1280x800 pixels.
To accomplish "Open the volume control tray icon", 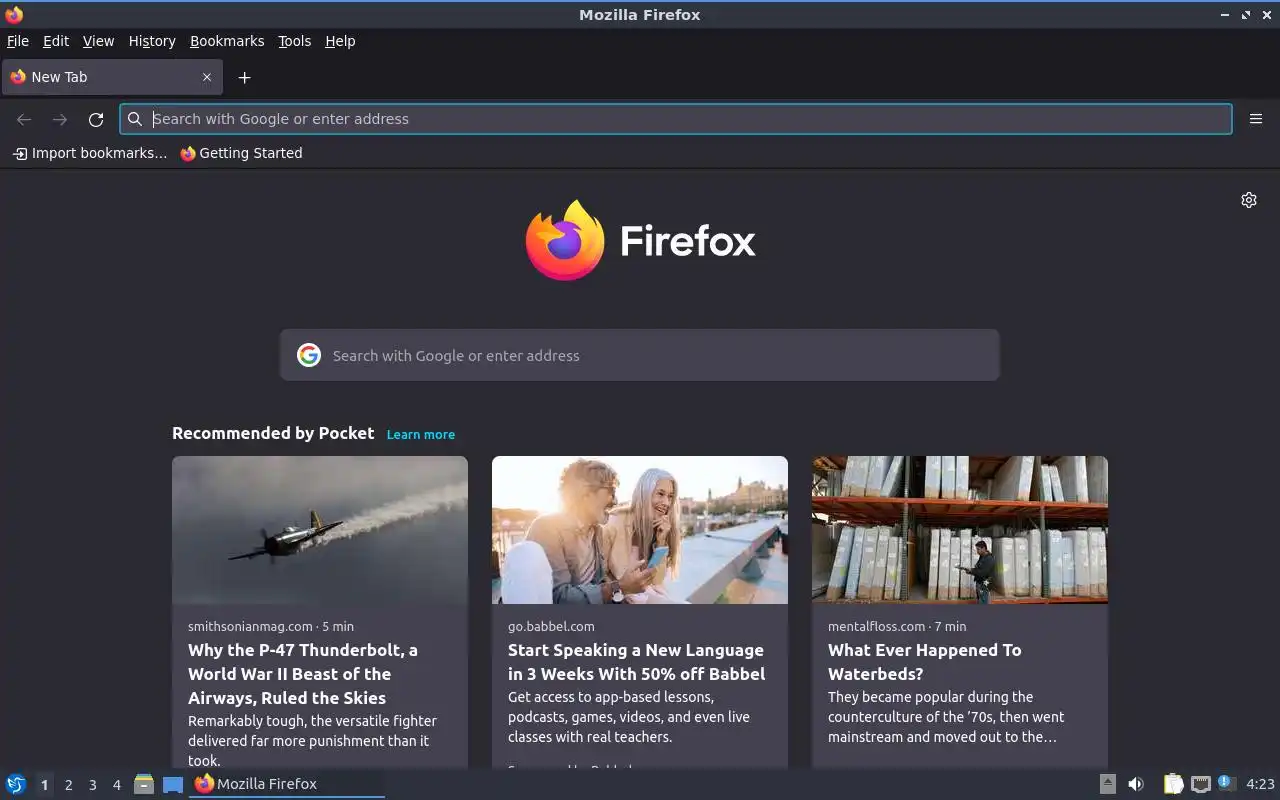I will [x=1136, y=784].
